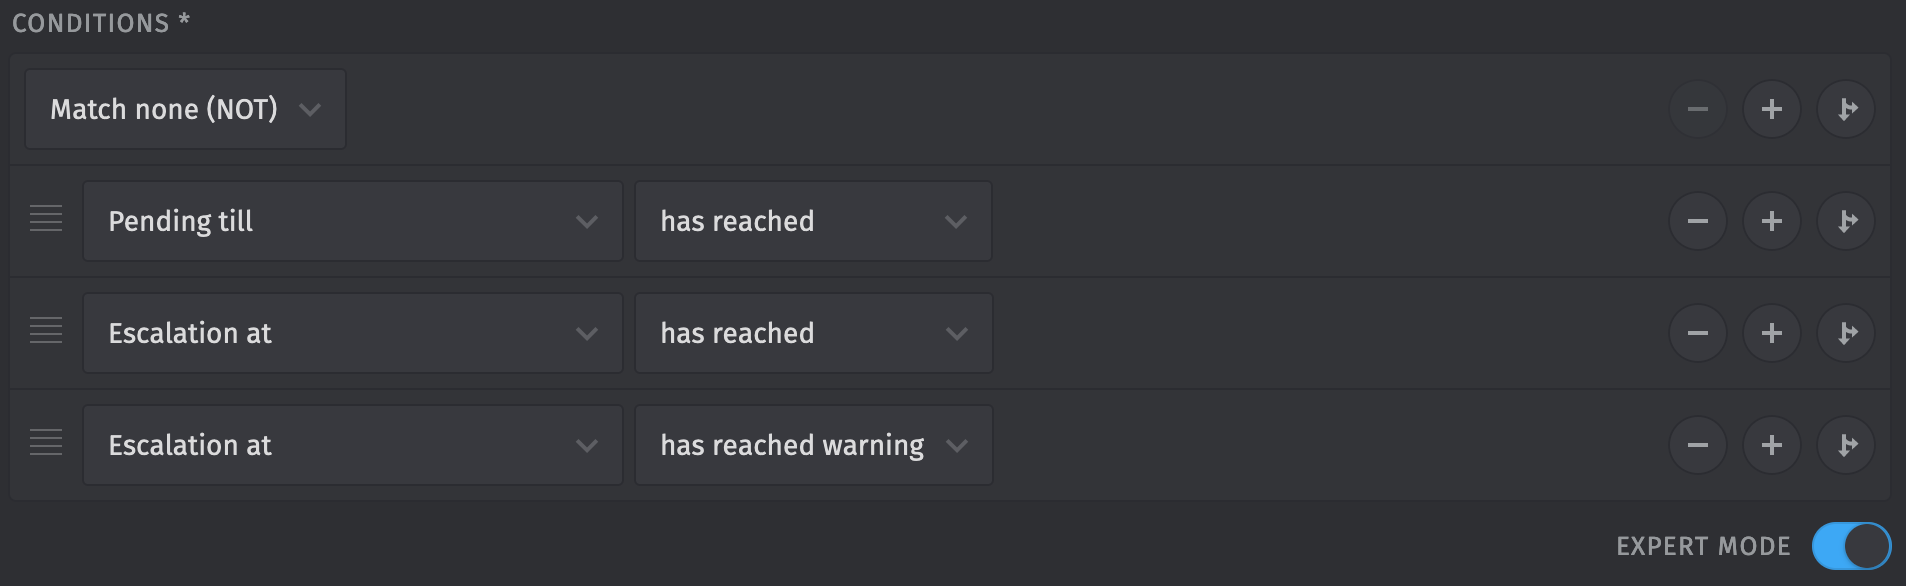This screenshot has width=1906, height=586.
Task: Add a condition below the "Pending till" row
Action: 1772,221
